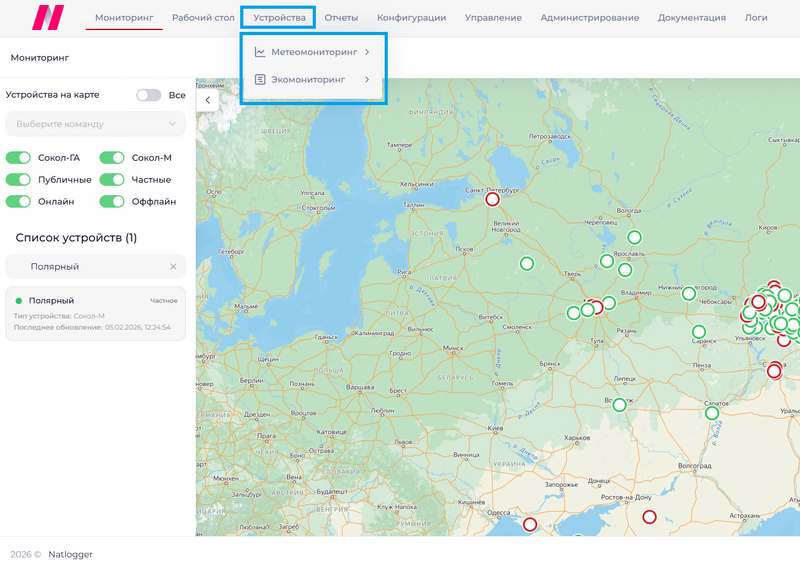800x568 pixels.
Task: Click the Natlogger footer link
Action: tap(70, 554)
